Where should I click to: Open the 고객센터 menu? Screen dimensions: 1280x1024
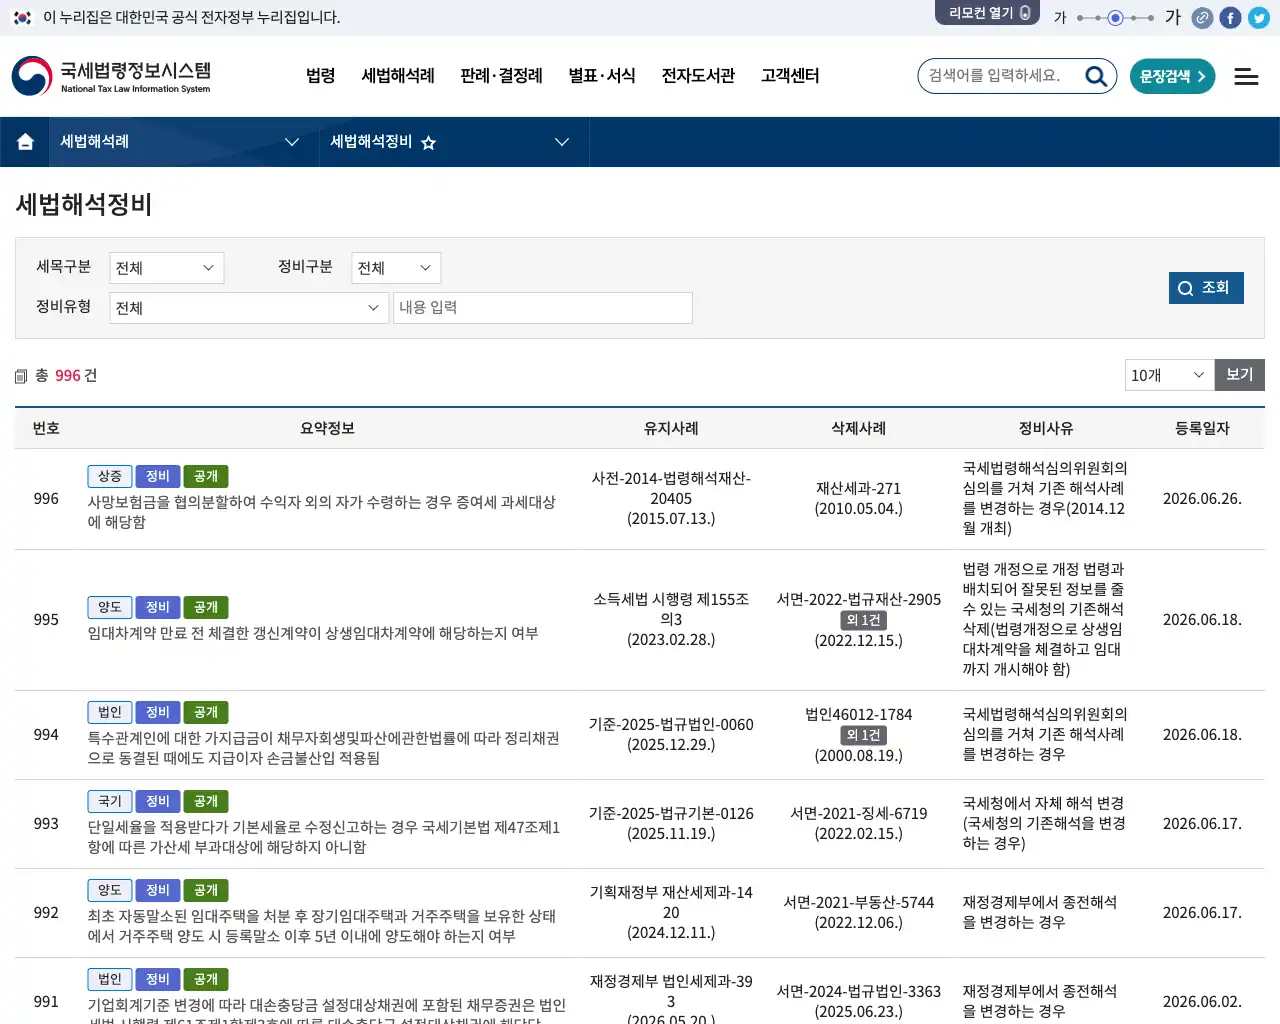(790, 76)
